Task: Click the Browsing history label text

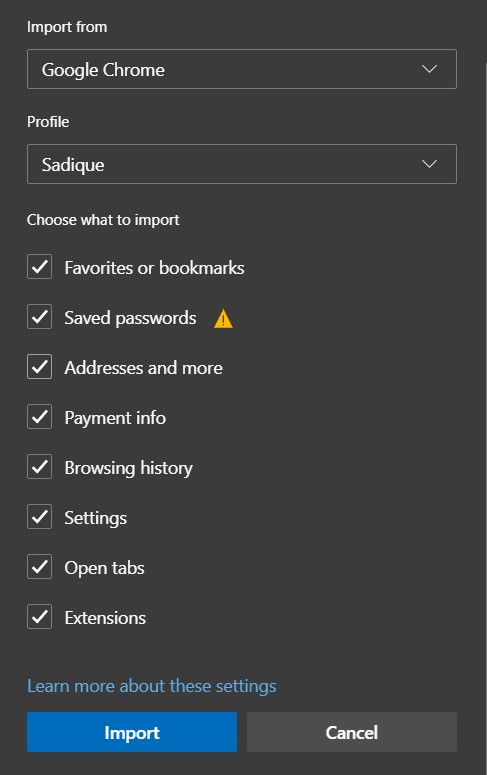Action: [x=129, y=468]
